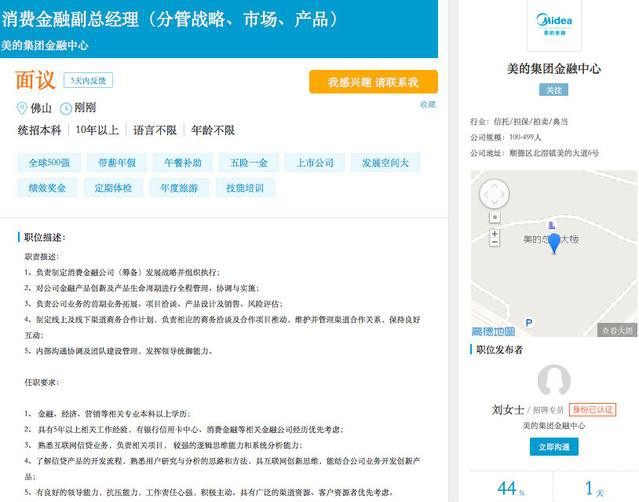Viewport: 639px width, 502px height.
Task: Click the map building icon above marker
Action: point(551,225)
